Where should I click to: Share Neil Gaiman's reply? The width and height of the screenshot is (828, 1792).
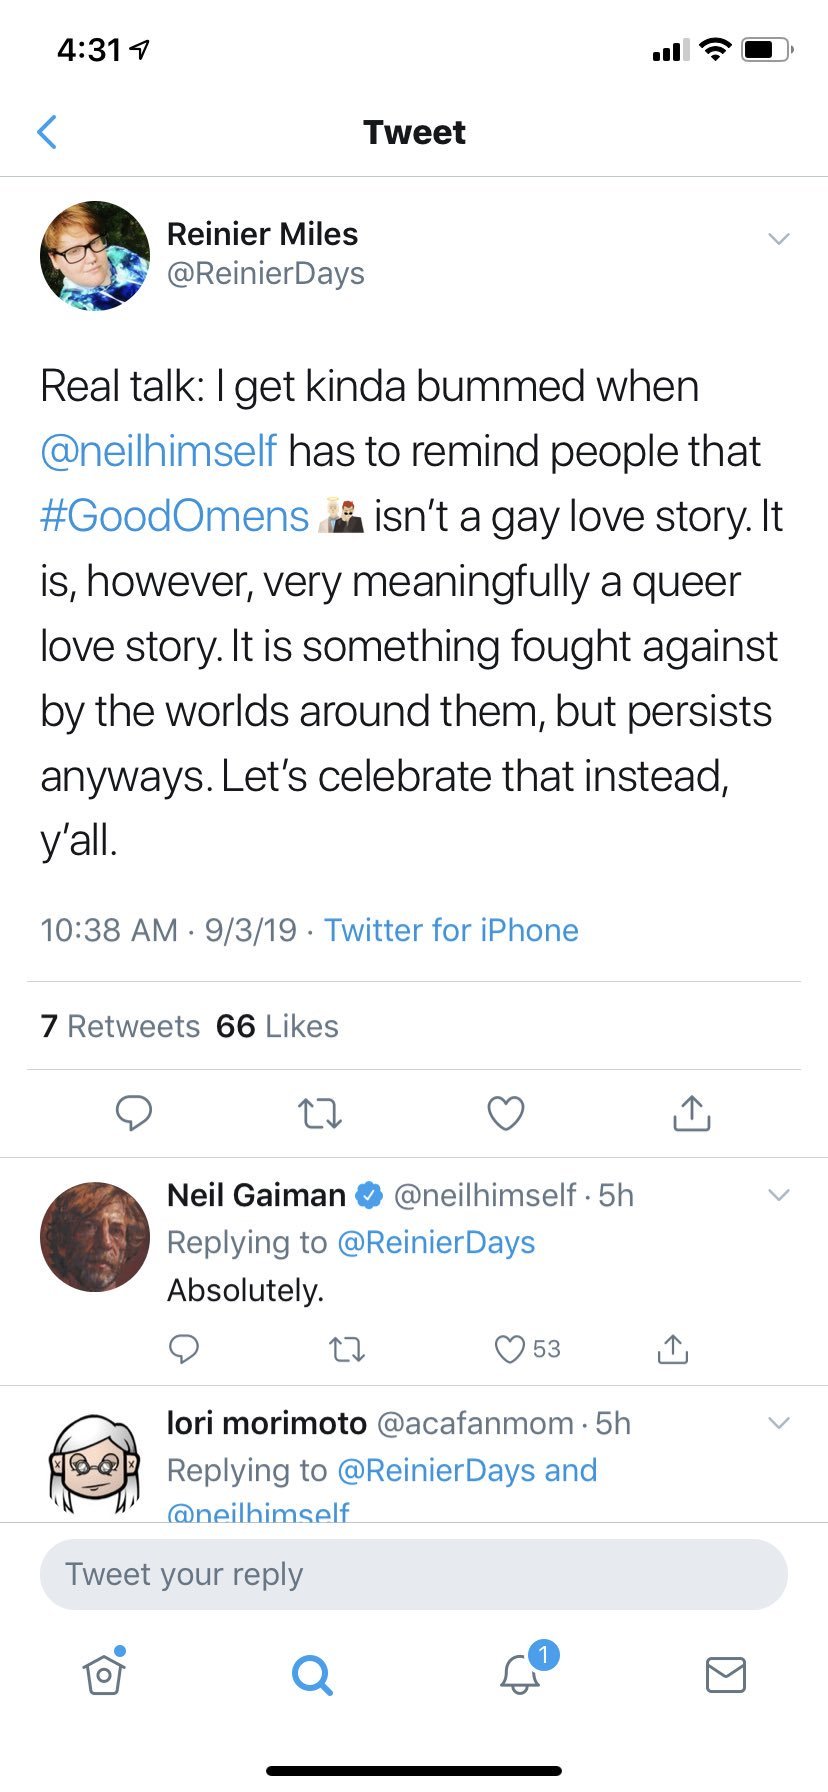click(x=673, y=1349)
